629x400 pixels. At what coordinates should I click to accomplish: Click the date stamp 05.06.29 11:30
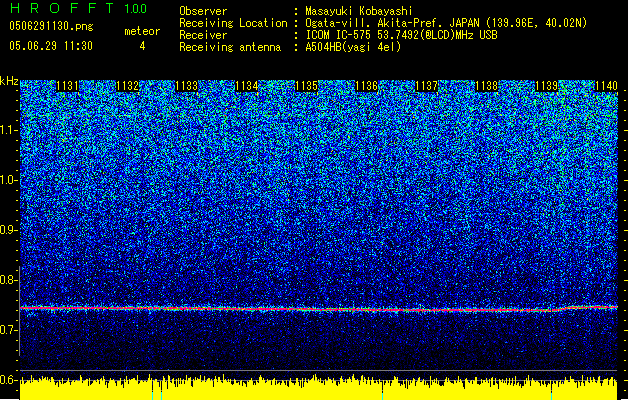coord(51,46)
